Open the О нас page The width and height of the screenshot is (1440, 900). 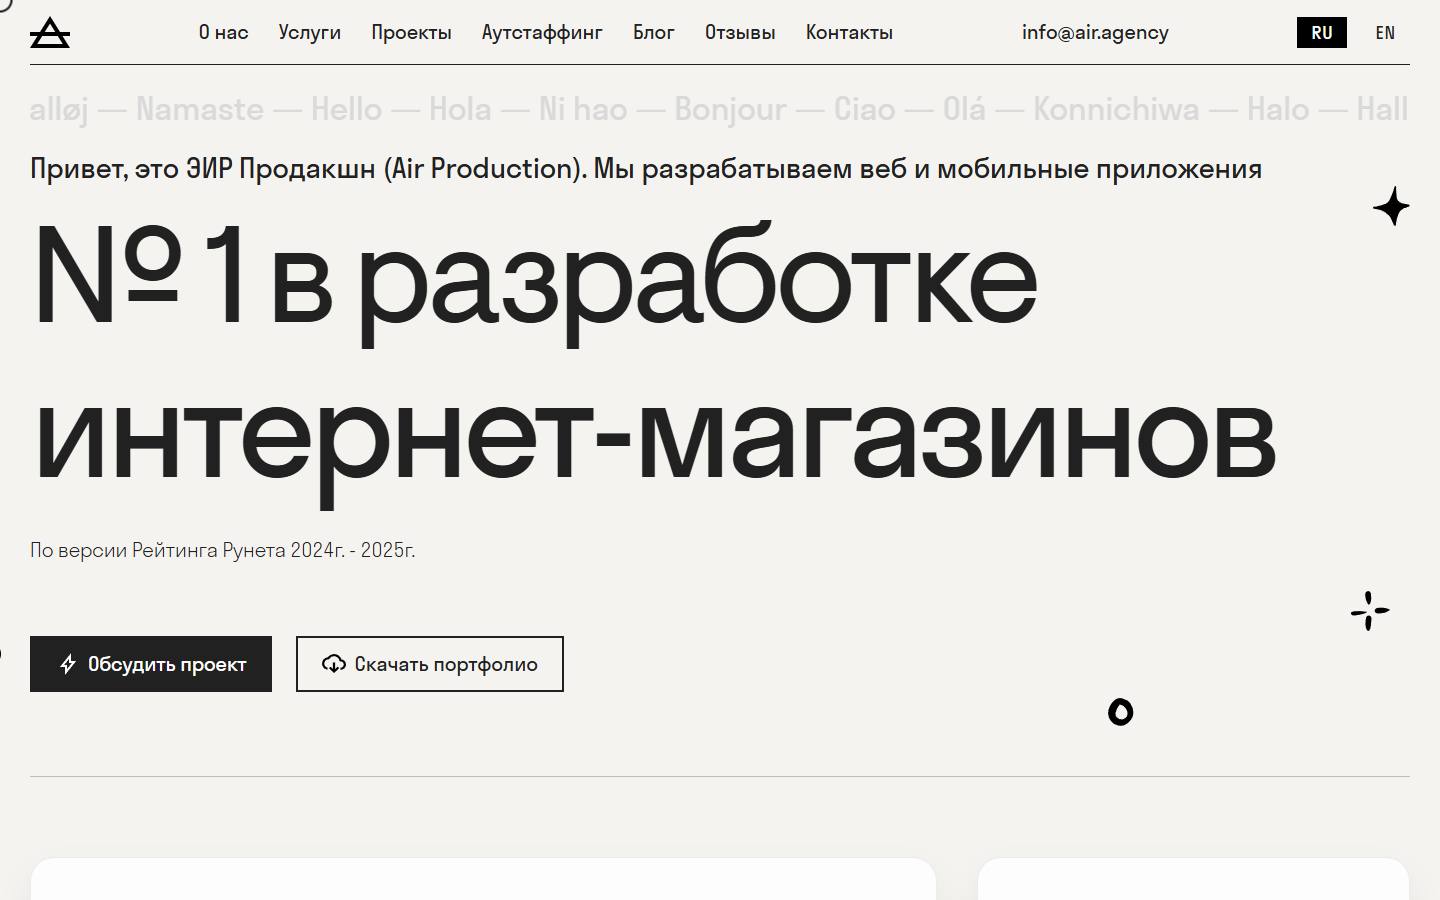224,32
